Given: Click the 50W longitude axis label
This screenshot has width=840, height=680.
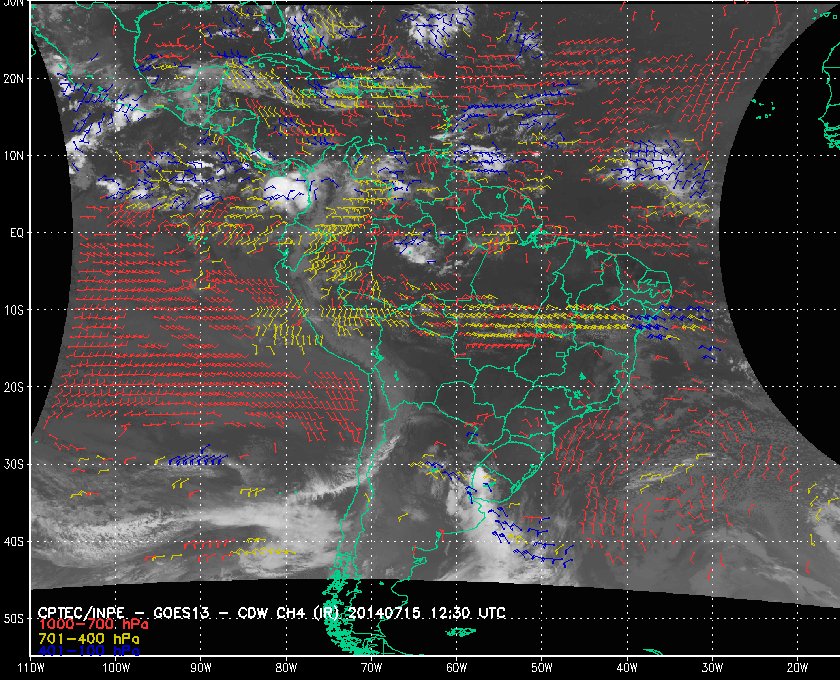Looking at the screenshot, I should (x=542, y=668).
